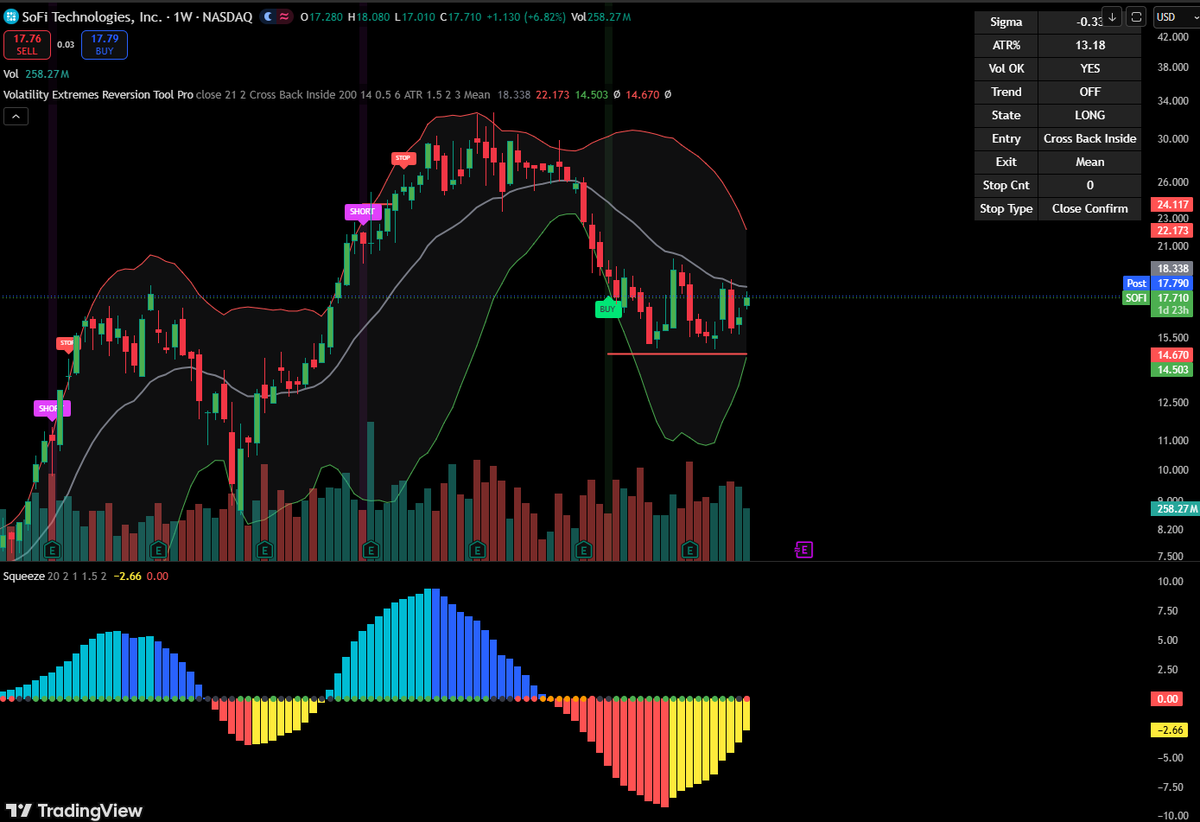Click the 10.00 Squeeze pane scale value

point(1171,581)
